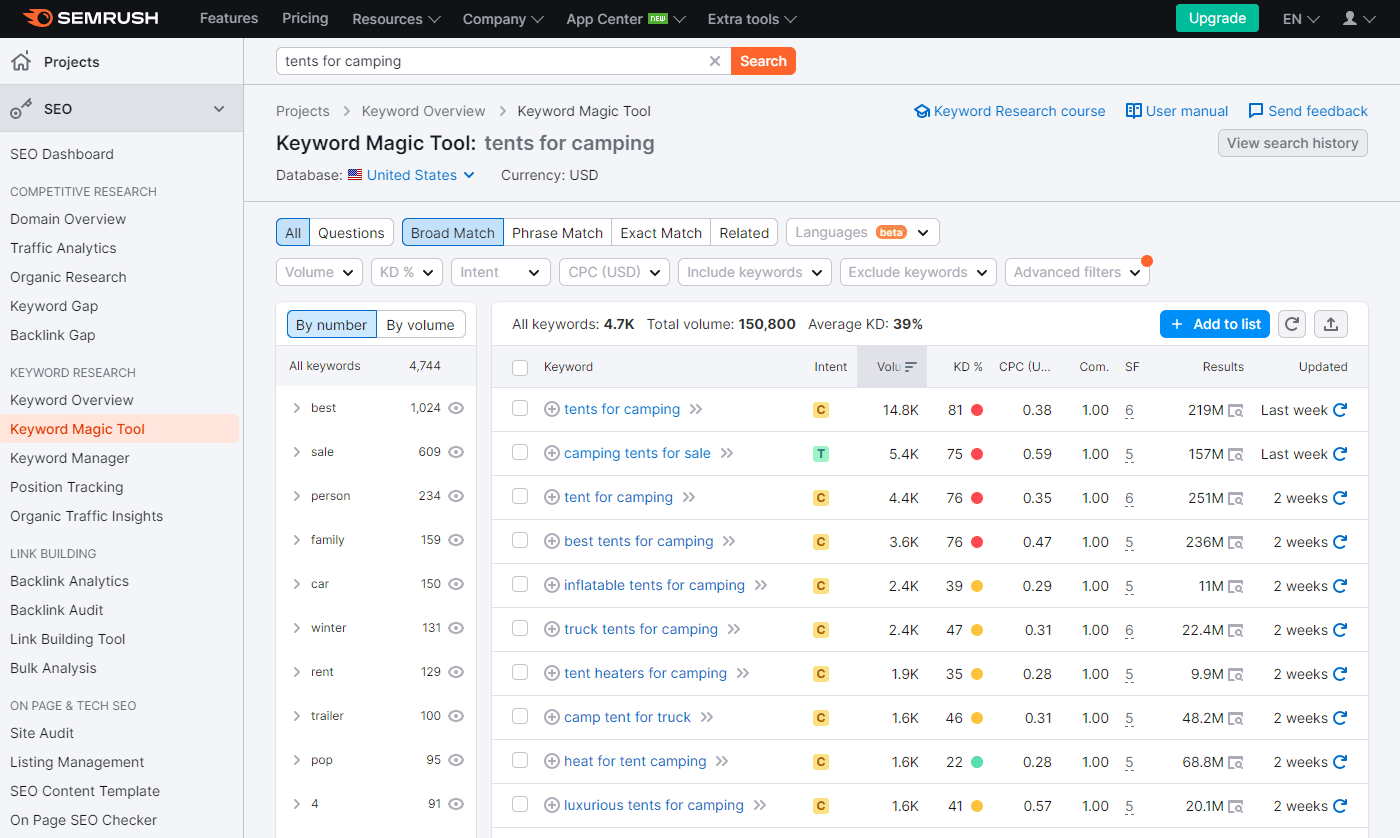Toggle eye icon for 'family' group

click(x=456, y=540)
